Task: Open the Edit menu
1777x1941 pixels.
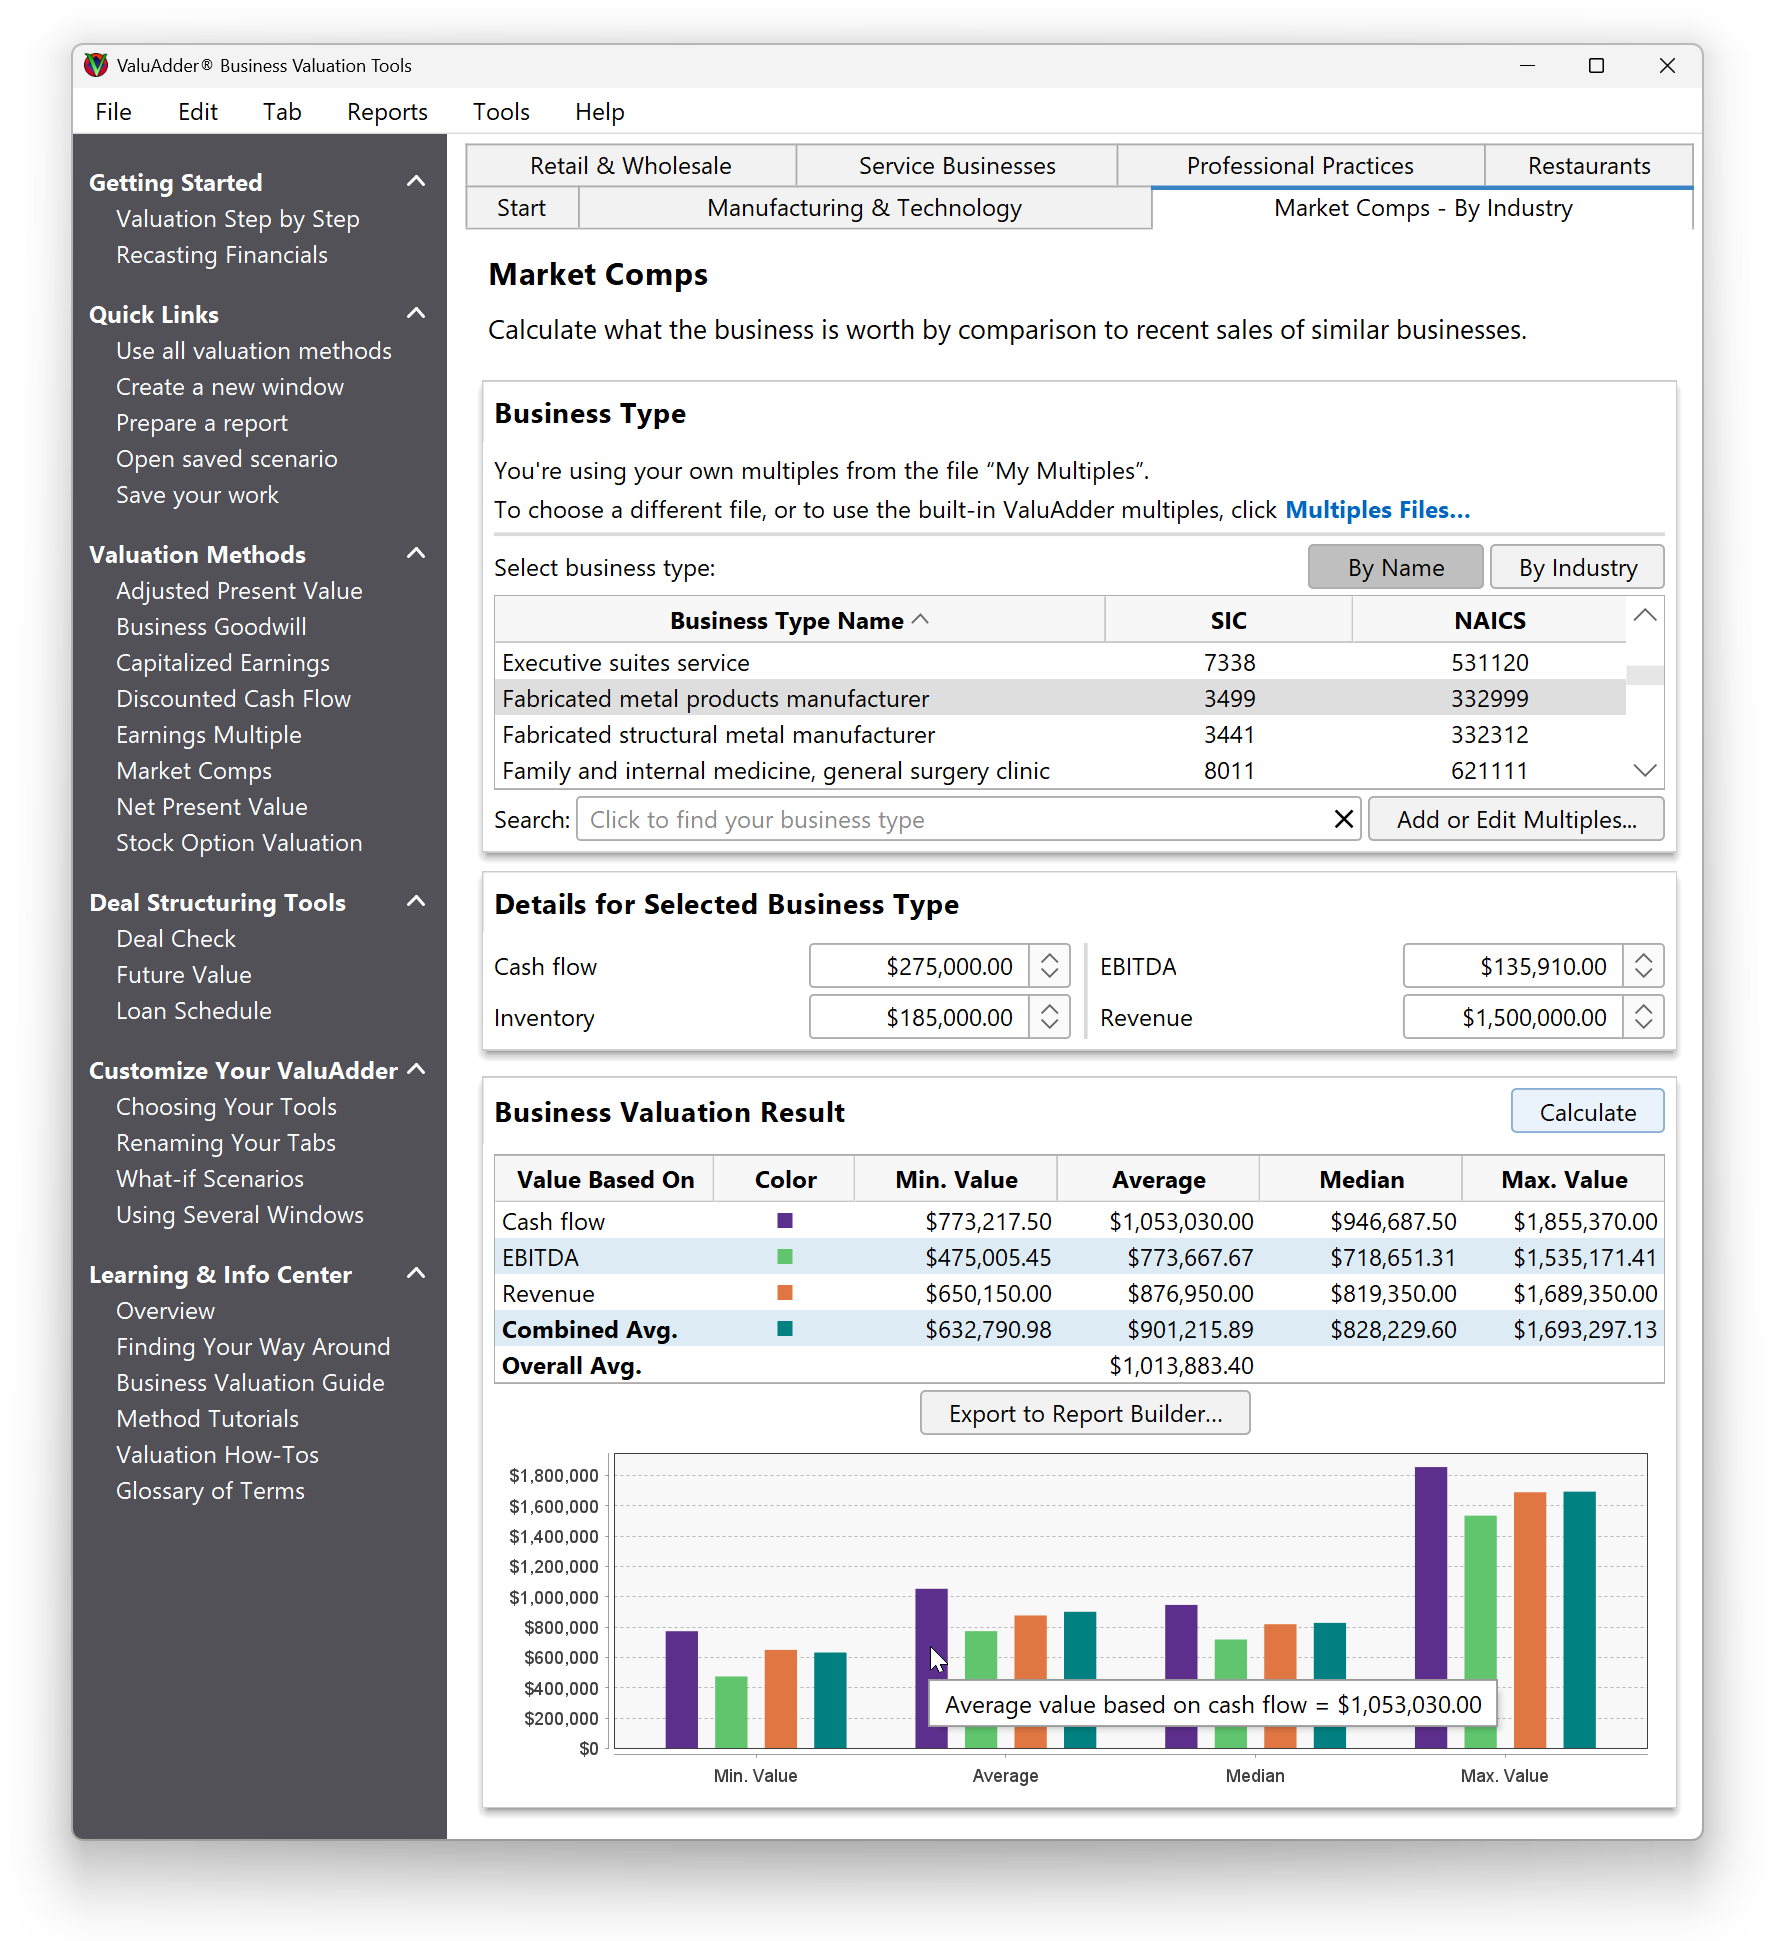Action: (x=198, y=112)
